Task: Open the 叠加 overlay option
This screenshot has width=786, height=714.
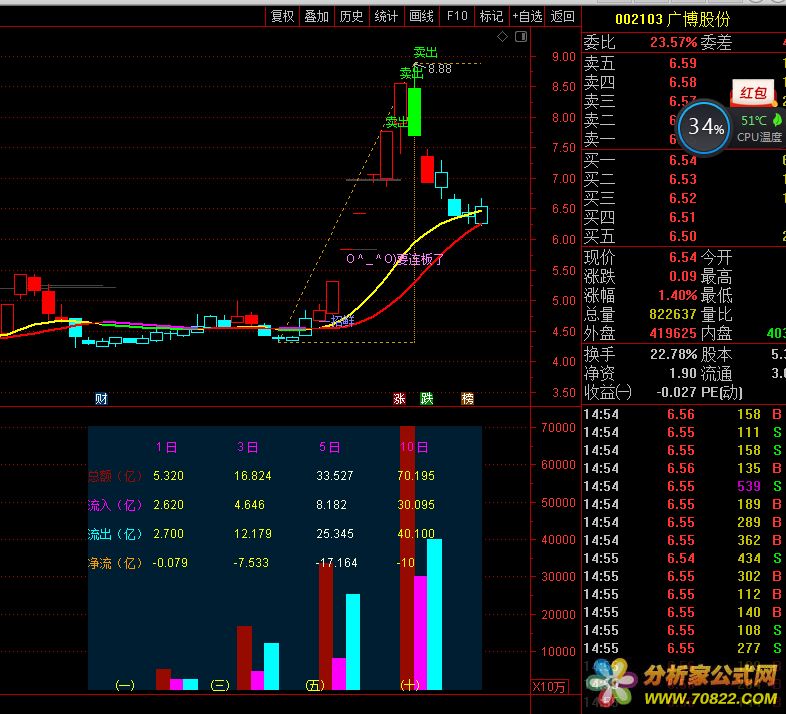Action: click(316, 17)
